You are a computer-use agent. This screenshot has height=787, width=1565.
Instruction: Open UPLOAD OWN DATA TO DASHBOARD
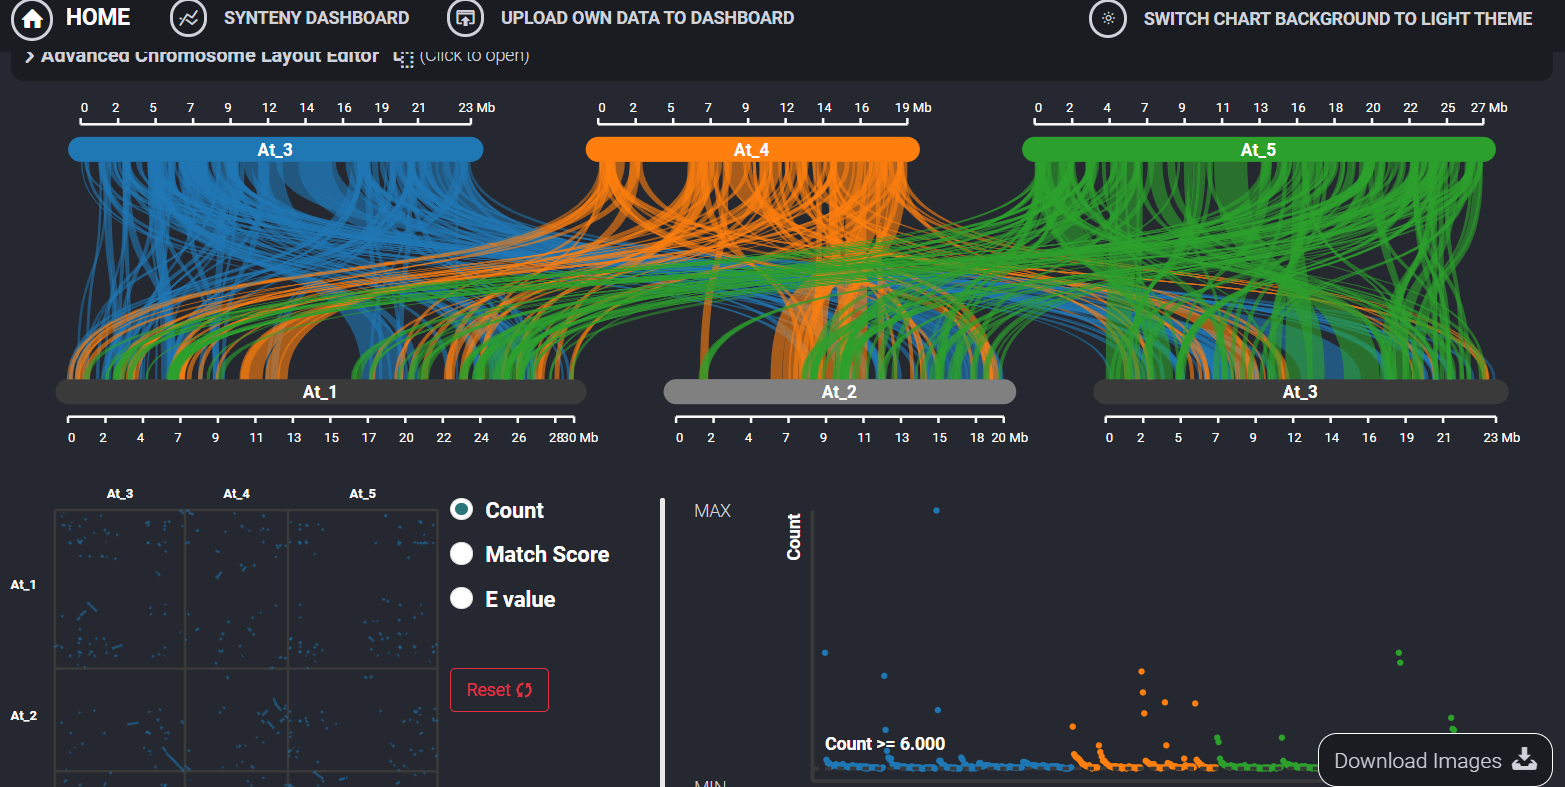click(648, 18)
